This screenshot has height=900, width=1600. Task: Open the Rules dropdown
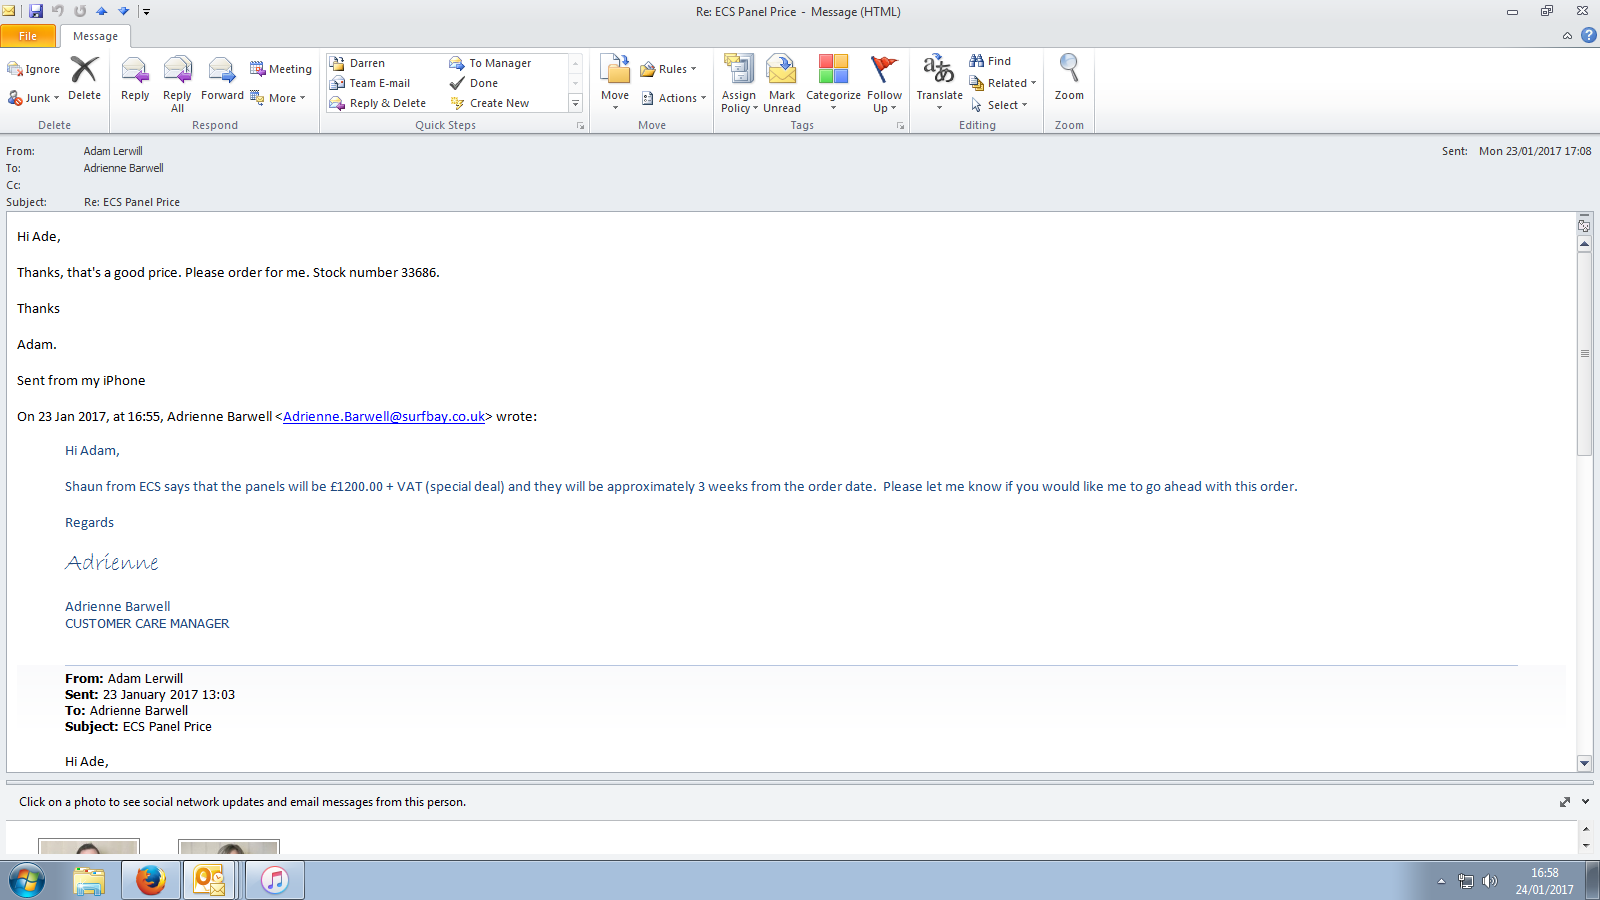(668, 69)
